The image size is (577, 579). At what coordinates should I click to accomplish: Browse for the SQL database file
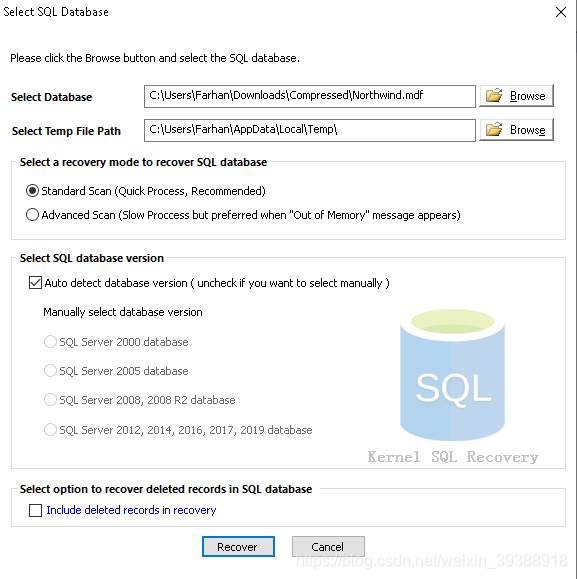tap(516, 96)
